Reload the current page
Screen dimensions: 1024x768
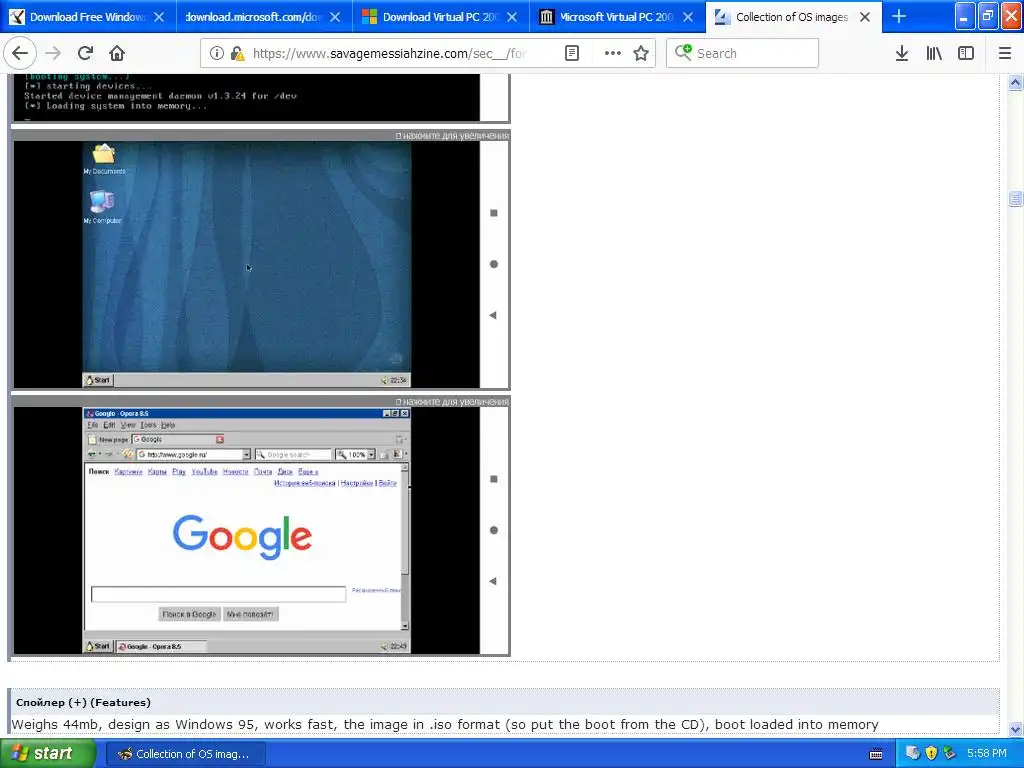(86, 54)
